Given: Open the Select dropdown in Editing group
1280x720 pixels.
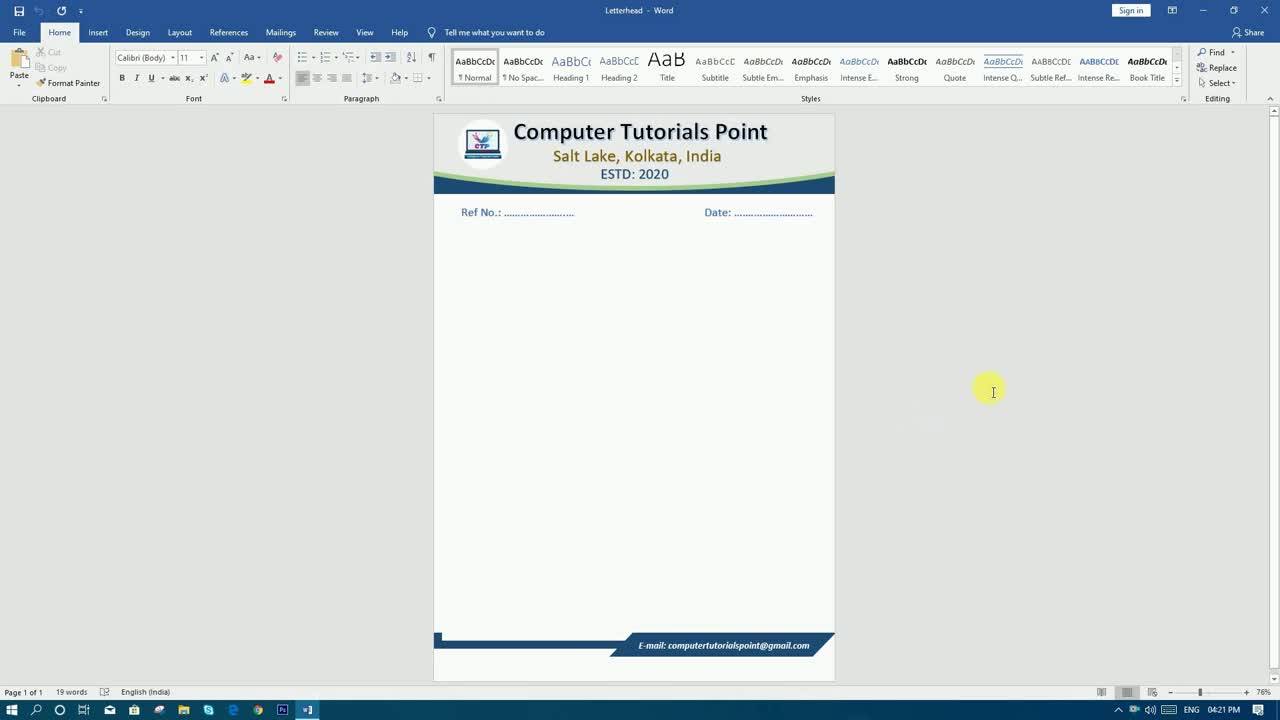Looking at the screenshot, I should (x=1216, y=83).
